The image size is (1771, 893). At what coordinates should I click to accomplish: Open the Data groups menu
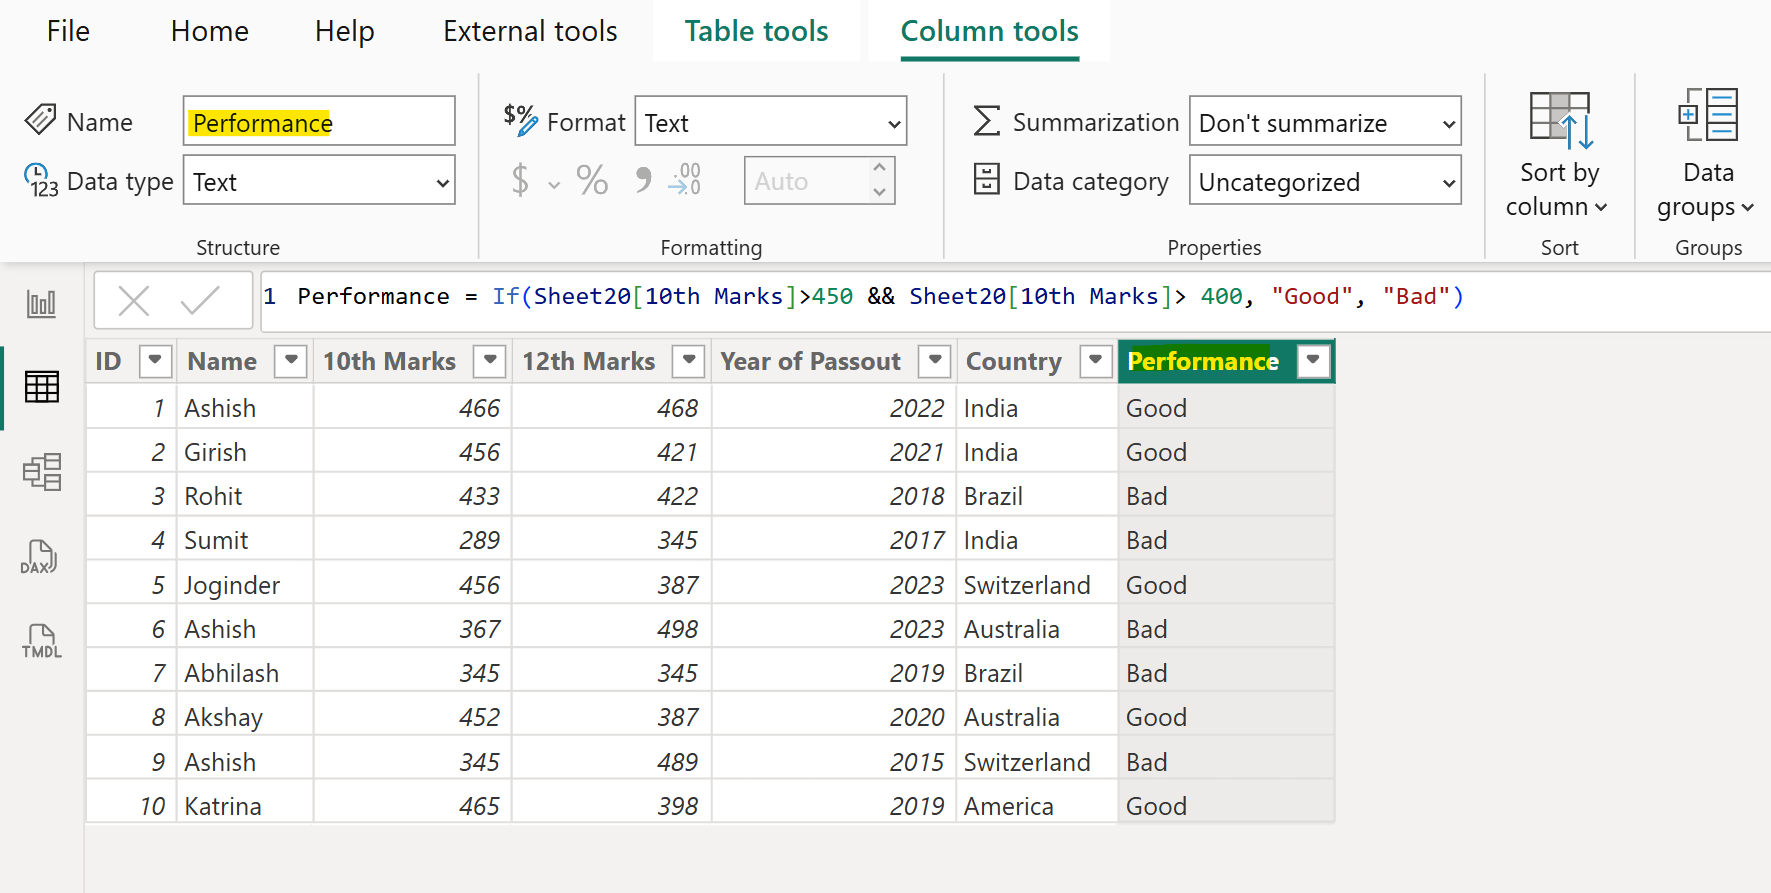(x=1707, y=155)
